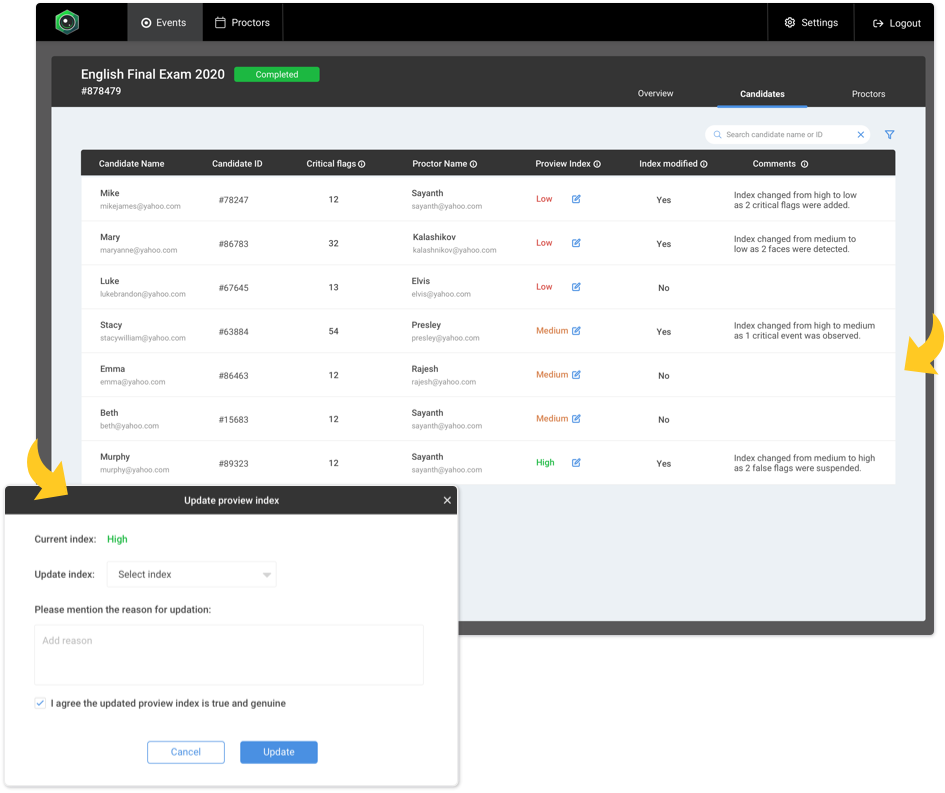Image resolution: width=945 pixels, height=793 pixels.
Task: View the Index modified info icon
Action: (706, 163)
